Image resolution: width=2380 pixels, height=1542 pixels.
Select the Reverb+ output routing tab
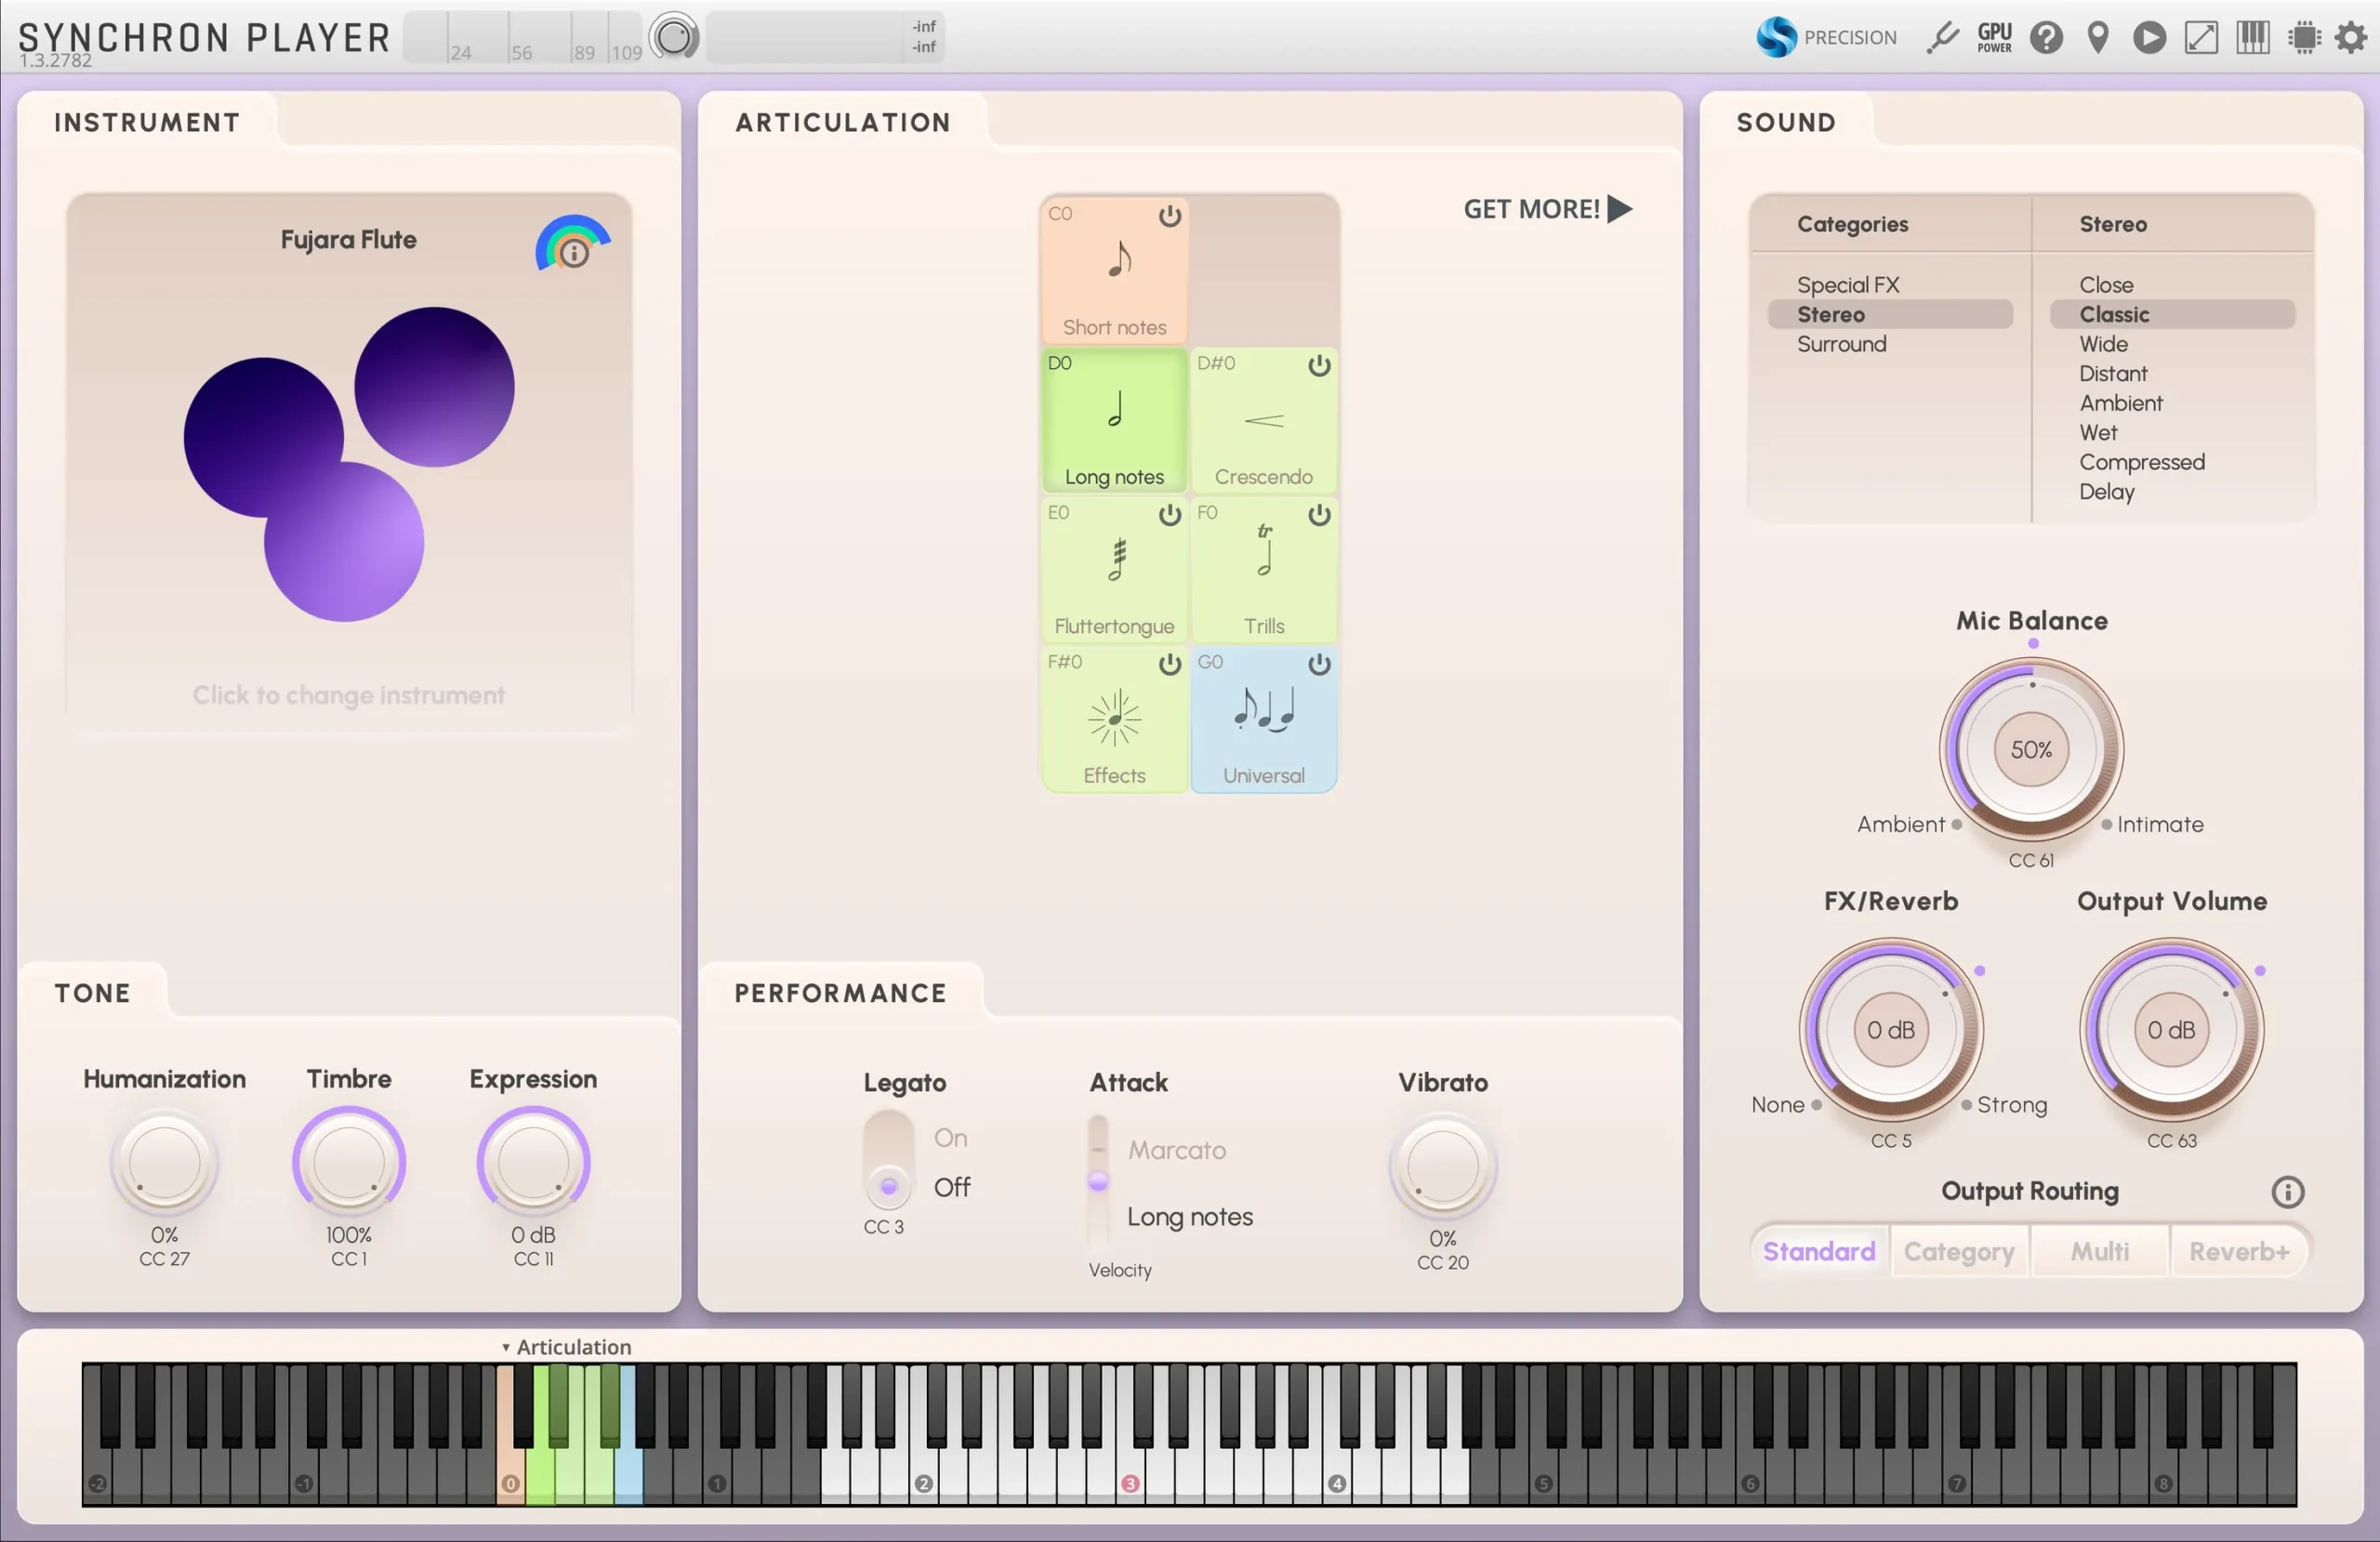point(2238,1251)
